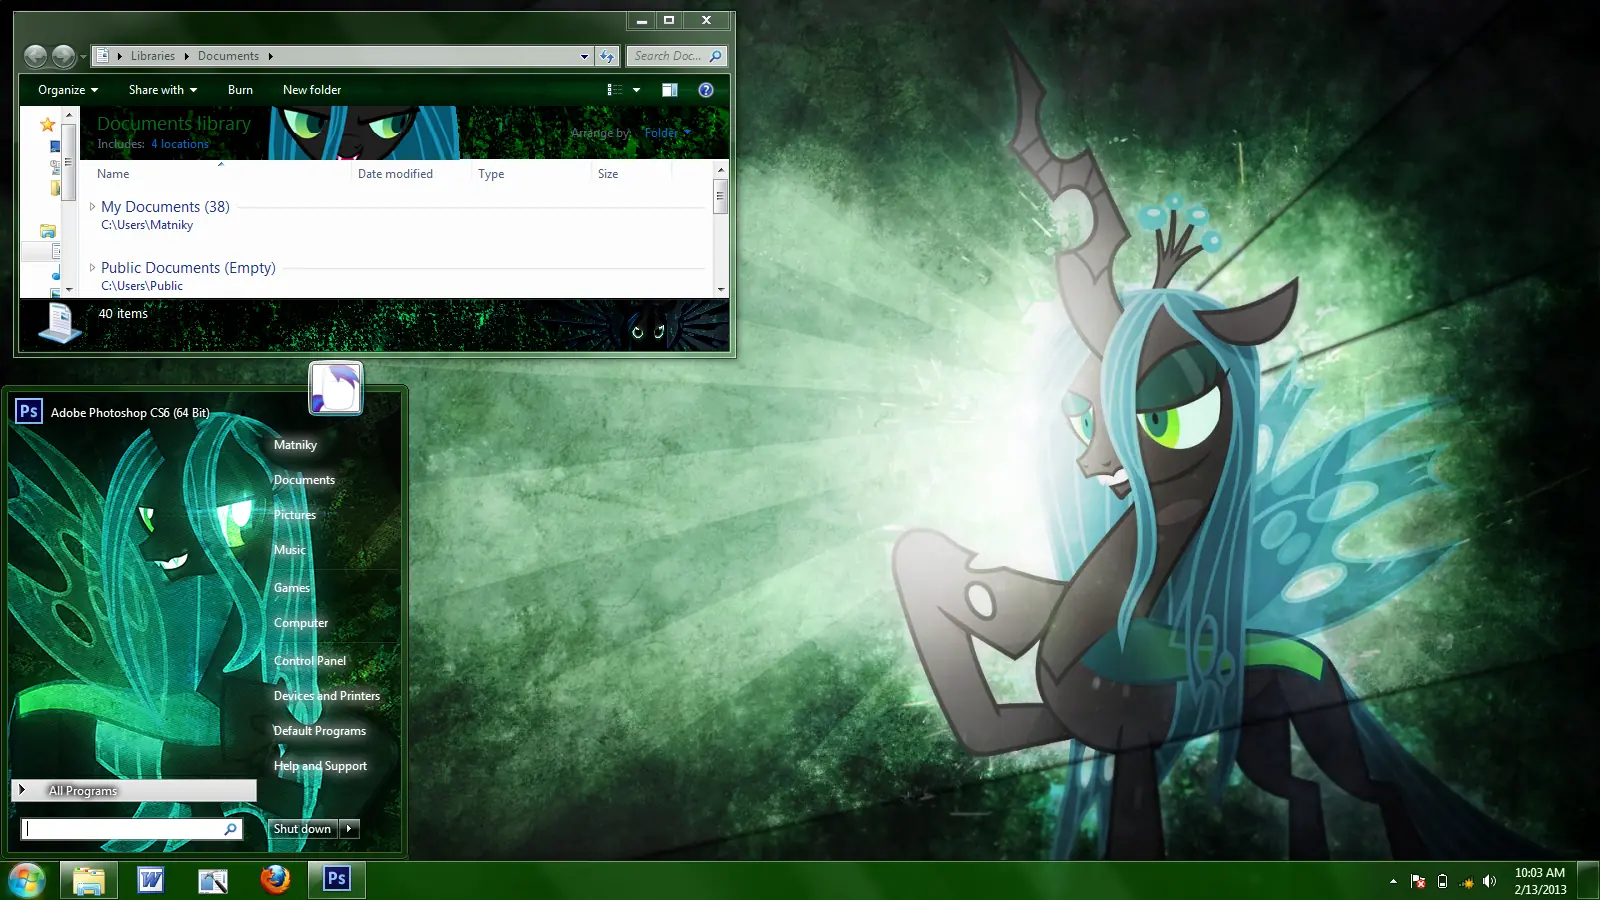The width and height of the screenshot is (1600, 900).
Task: Select the Public Documents (Empty) heading
Action: click(x=188, y=268)
